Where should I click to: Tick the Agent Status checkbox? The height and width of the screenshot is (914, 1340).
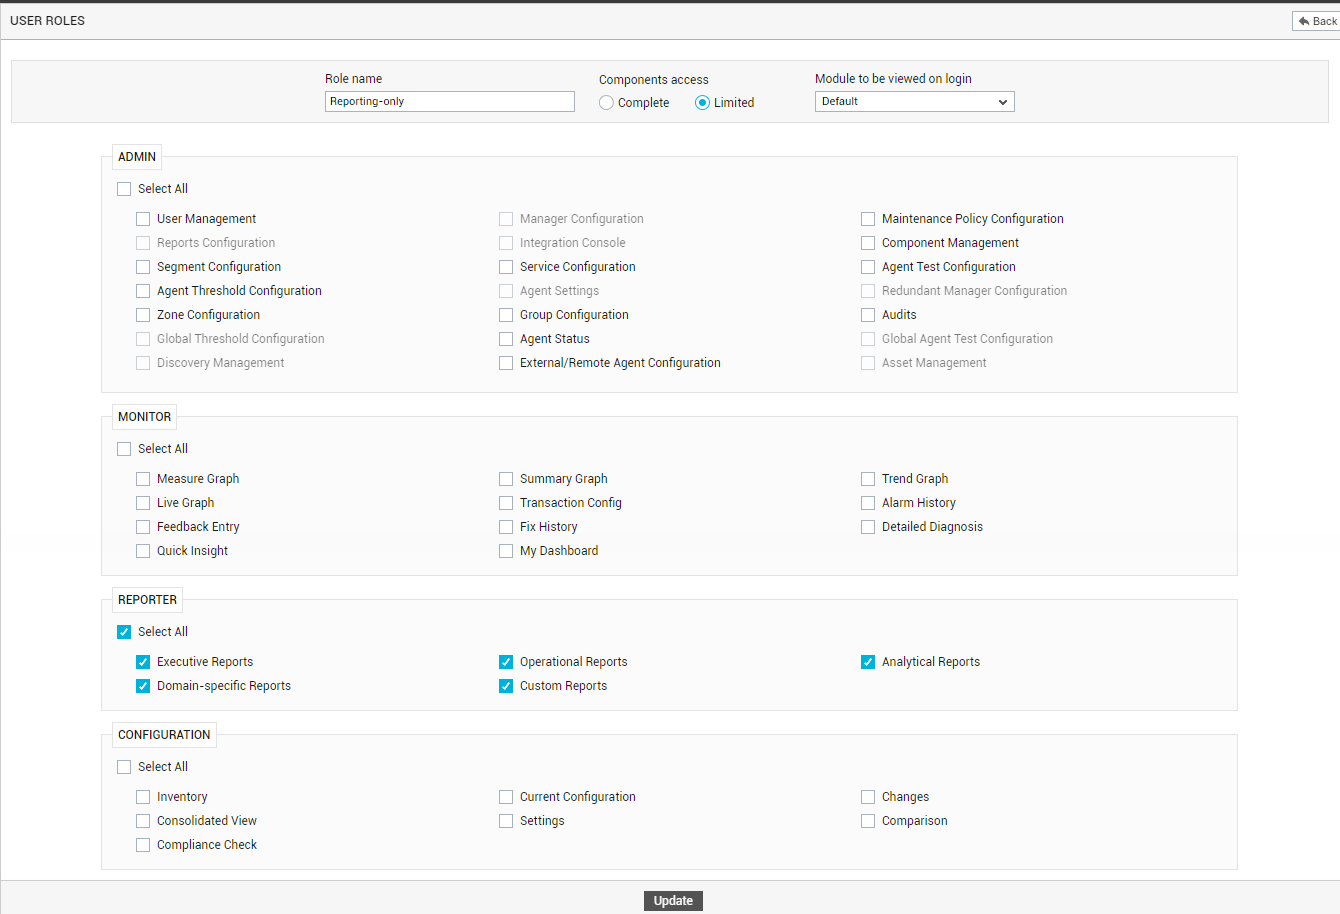pyautogui.click(x=506, y=339)
